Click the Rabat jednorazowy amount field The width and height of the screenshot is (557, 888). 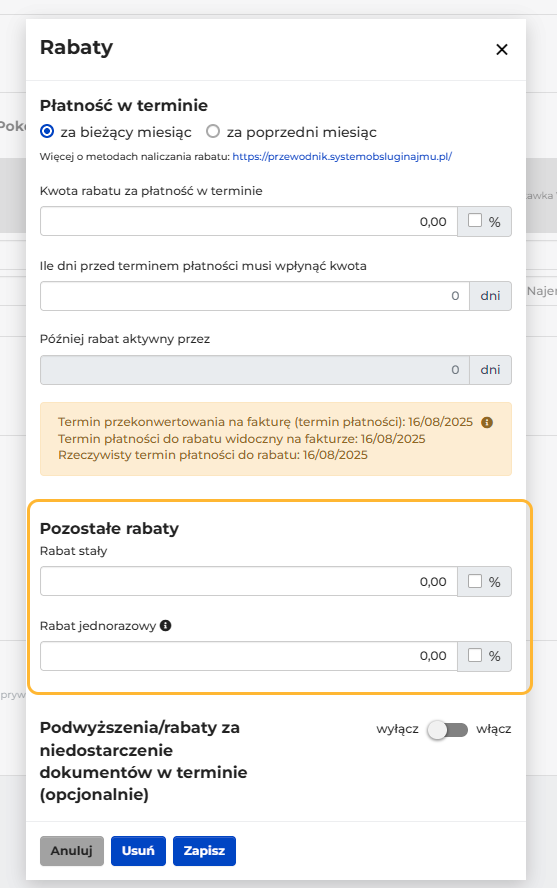249,656
